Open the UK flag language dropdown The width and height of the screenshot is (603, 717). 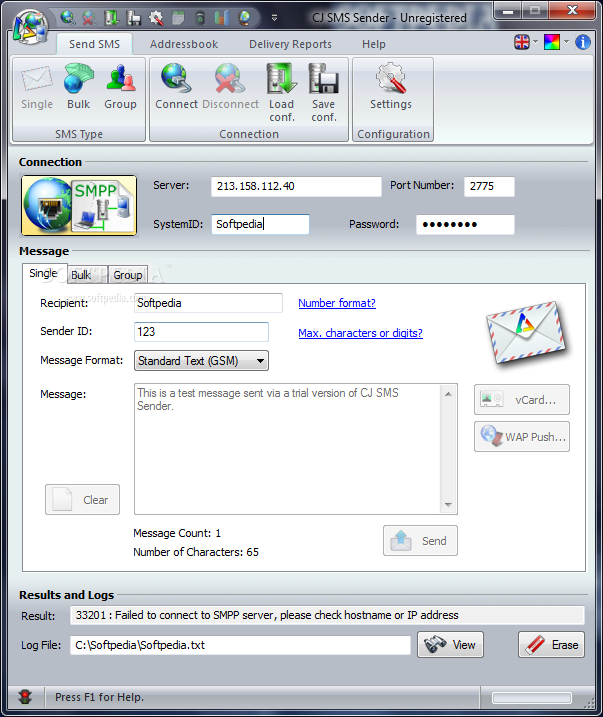click(x=526, y=42)
